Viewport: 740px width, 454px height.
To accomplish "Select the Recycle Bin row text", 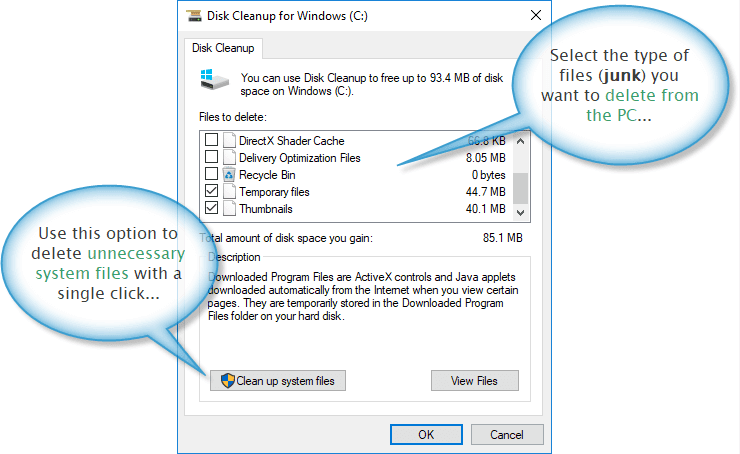I will click(267, 175).
